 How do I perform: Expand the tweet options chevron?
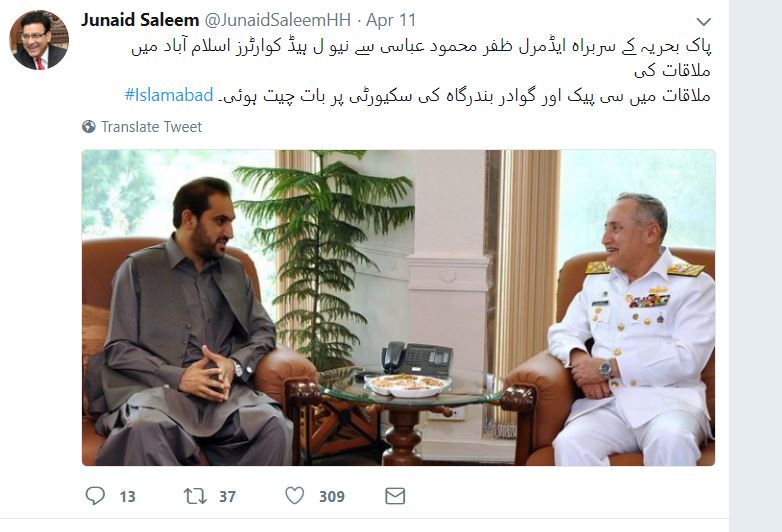704,21
